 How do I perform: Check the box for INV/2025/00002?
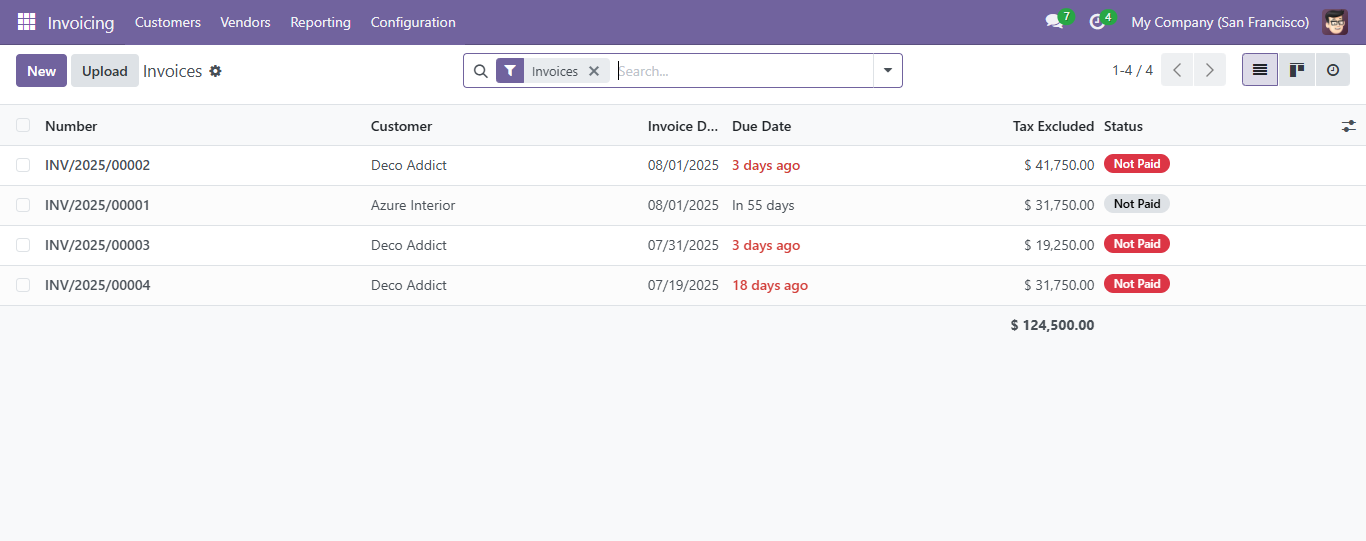[23, 165]
